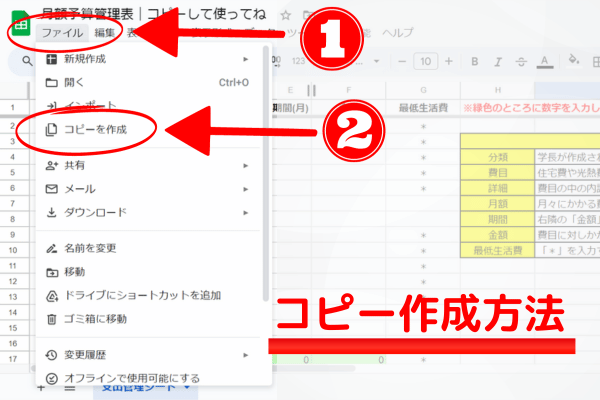Click the mail envelope icon
This screenshot has width=600, height=400.
(52, 189)
